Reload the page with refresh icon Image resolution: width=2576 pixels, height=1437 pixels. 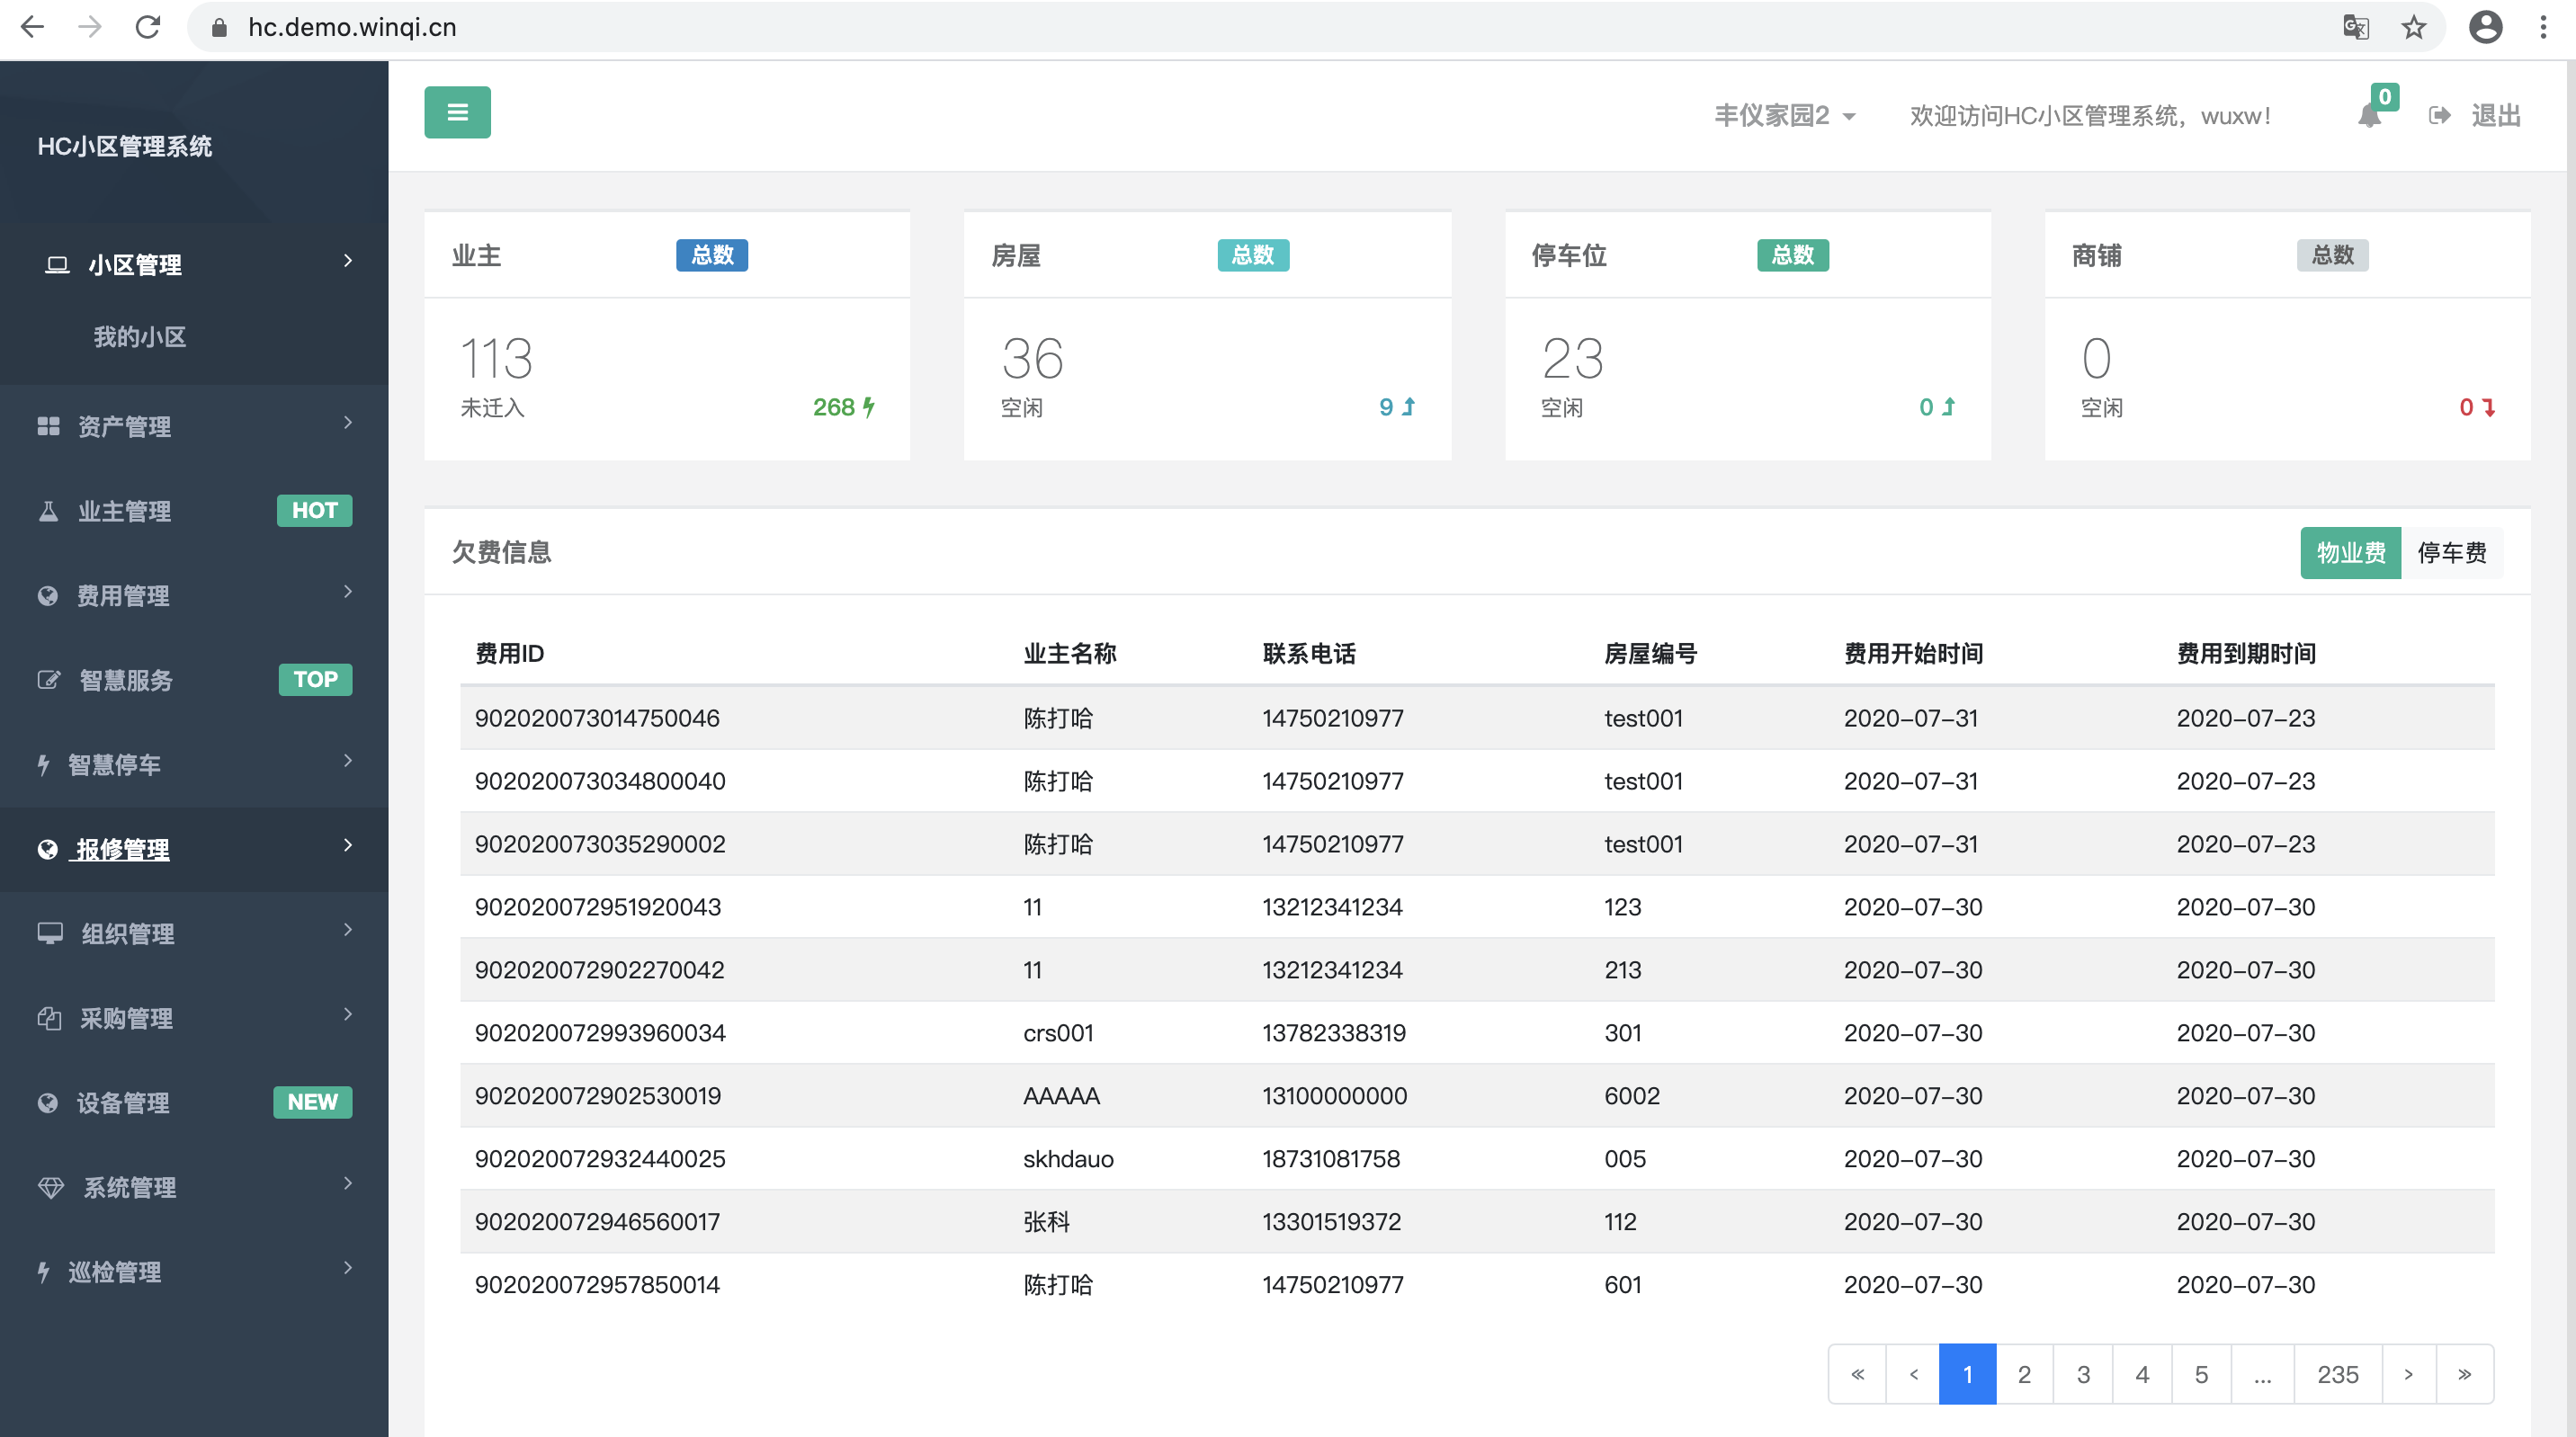[148, 27]
